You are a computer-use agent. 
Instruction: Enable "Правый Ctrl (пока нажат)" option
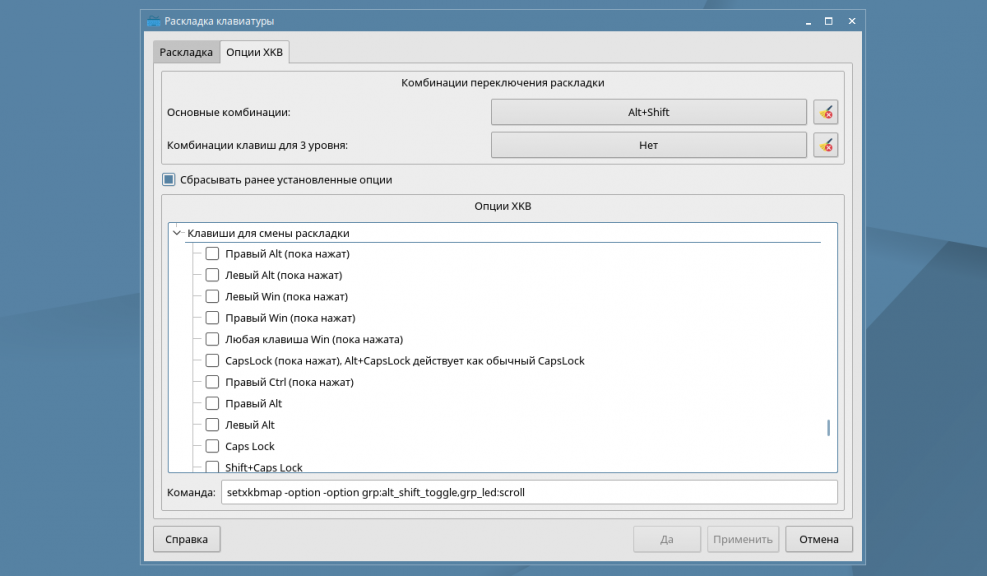(212, 382)
